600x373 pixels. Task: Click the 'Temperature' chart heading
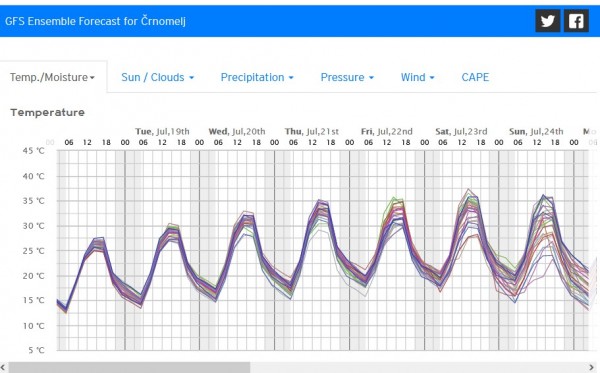pos(47,112)
